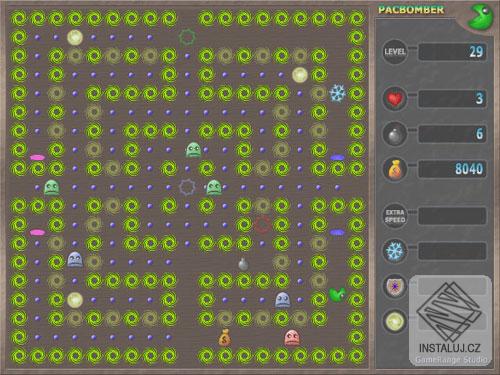The height and width of the screenshot is (375, 500).
Task: Click the EXTRA SPEED badge
Action: point(395,216)
